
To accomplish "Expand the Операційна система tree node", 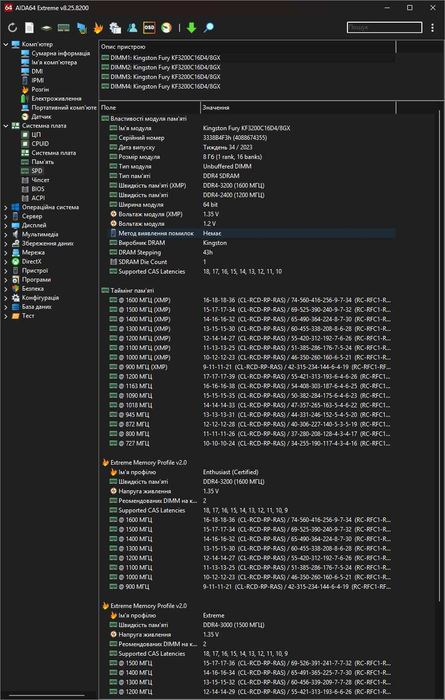I will tap(6, 207).
